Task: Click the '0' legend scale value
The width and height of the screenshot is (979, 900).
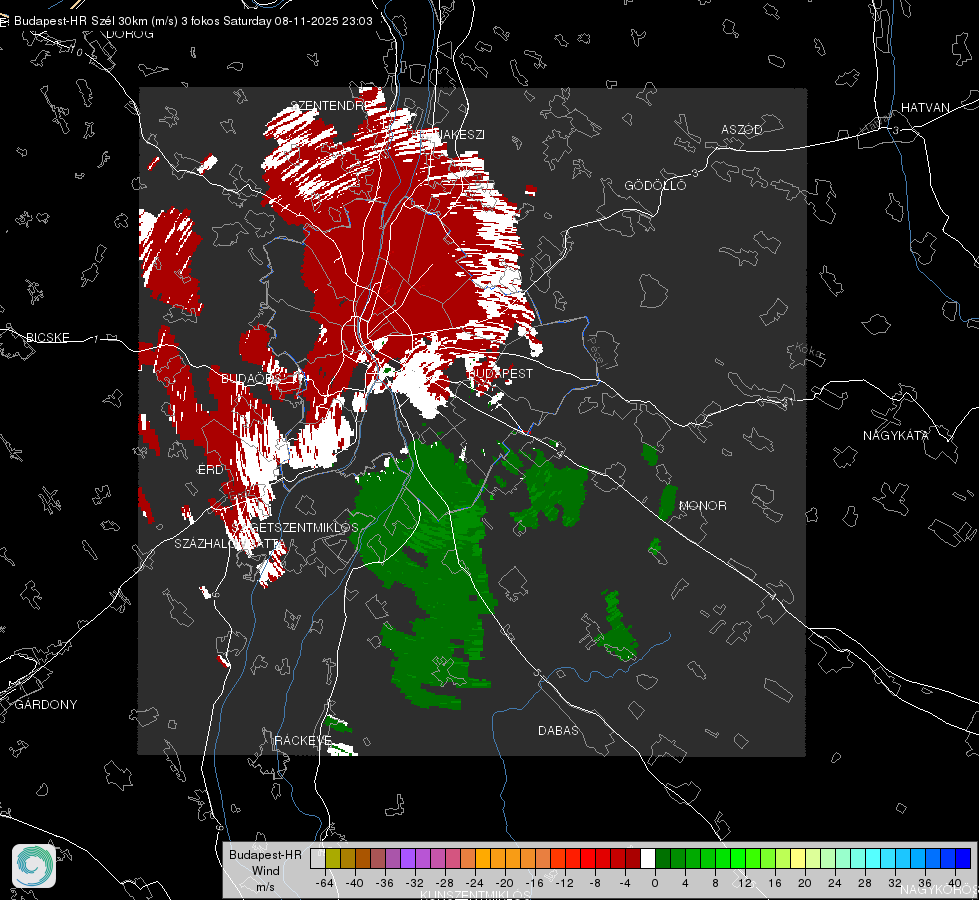Action: coord(655,883)
